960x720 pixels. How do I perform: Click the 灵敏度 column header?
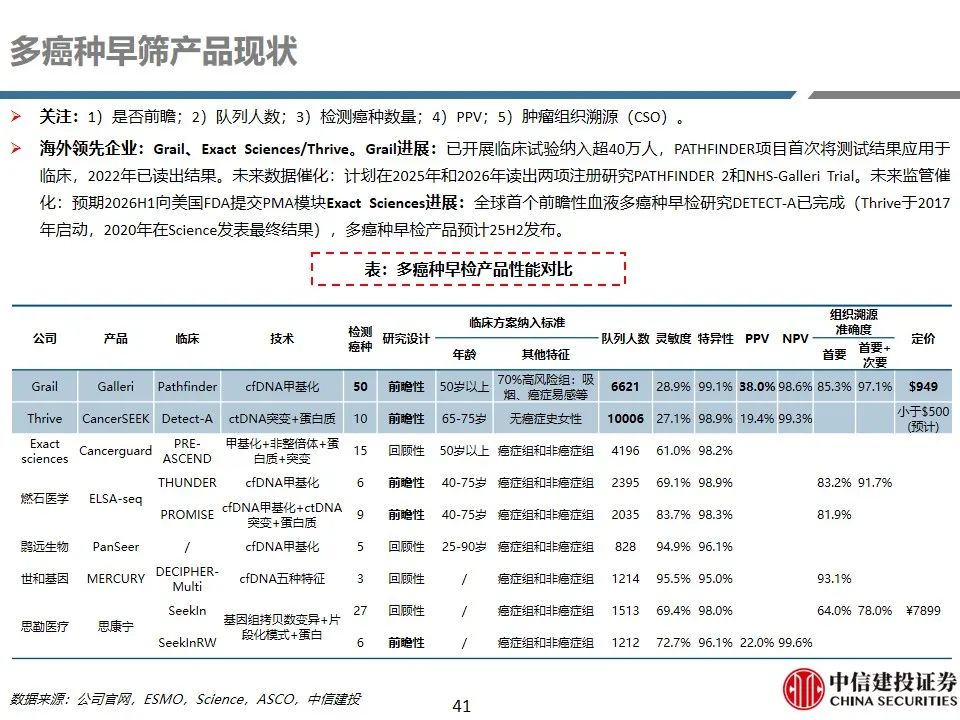pos(673,339)
